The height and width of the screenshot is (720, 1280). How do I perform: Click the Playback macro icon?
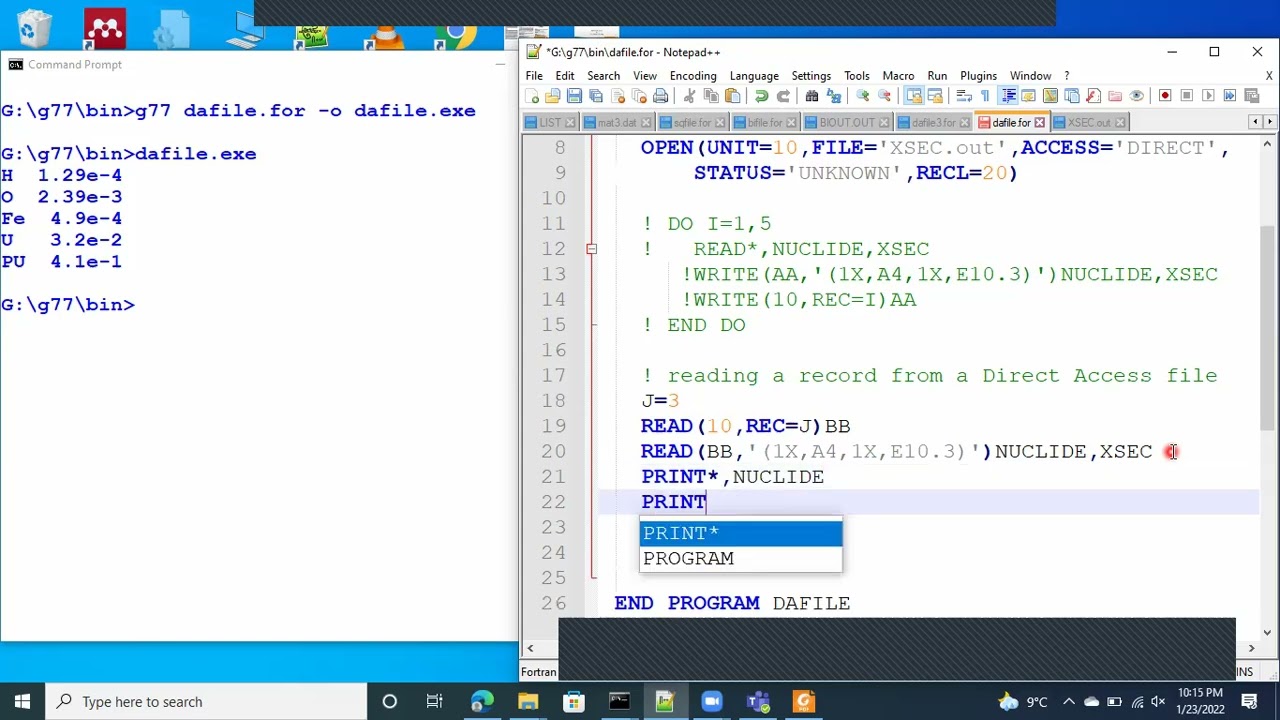tap(1208, 96)
